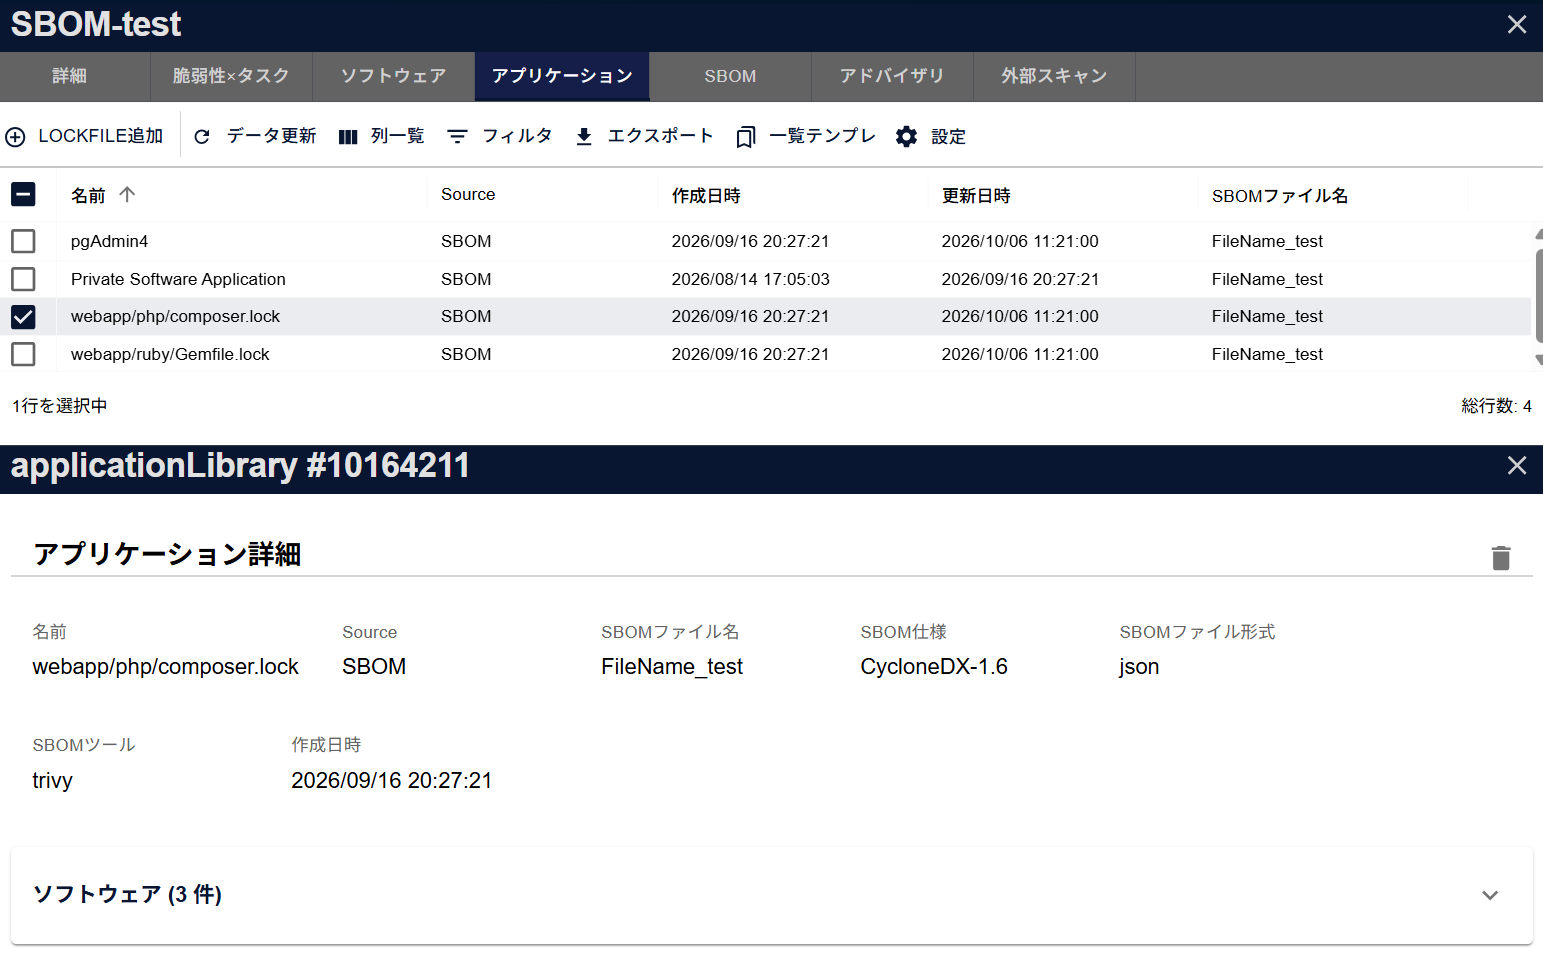Toggle the select-all header checkbox
1543x954 pixels.
point(23,194)
